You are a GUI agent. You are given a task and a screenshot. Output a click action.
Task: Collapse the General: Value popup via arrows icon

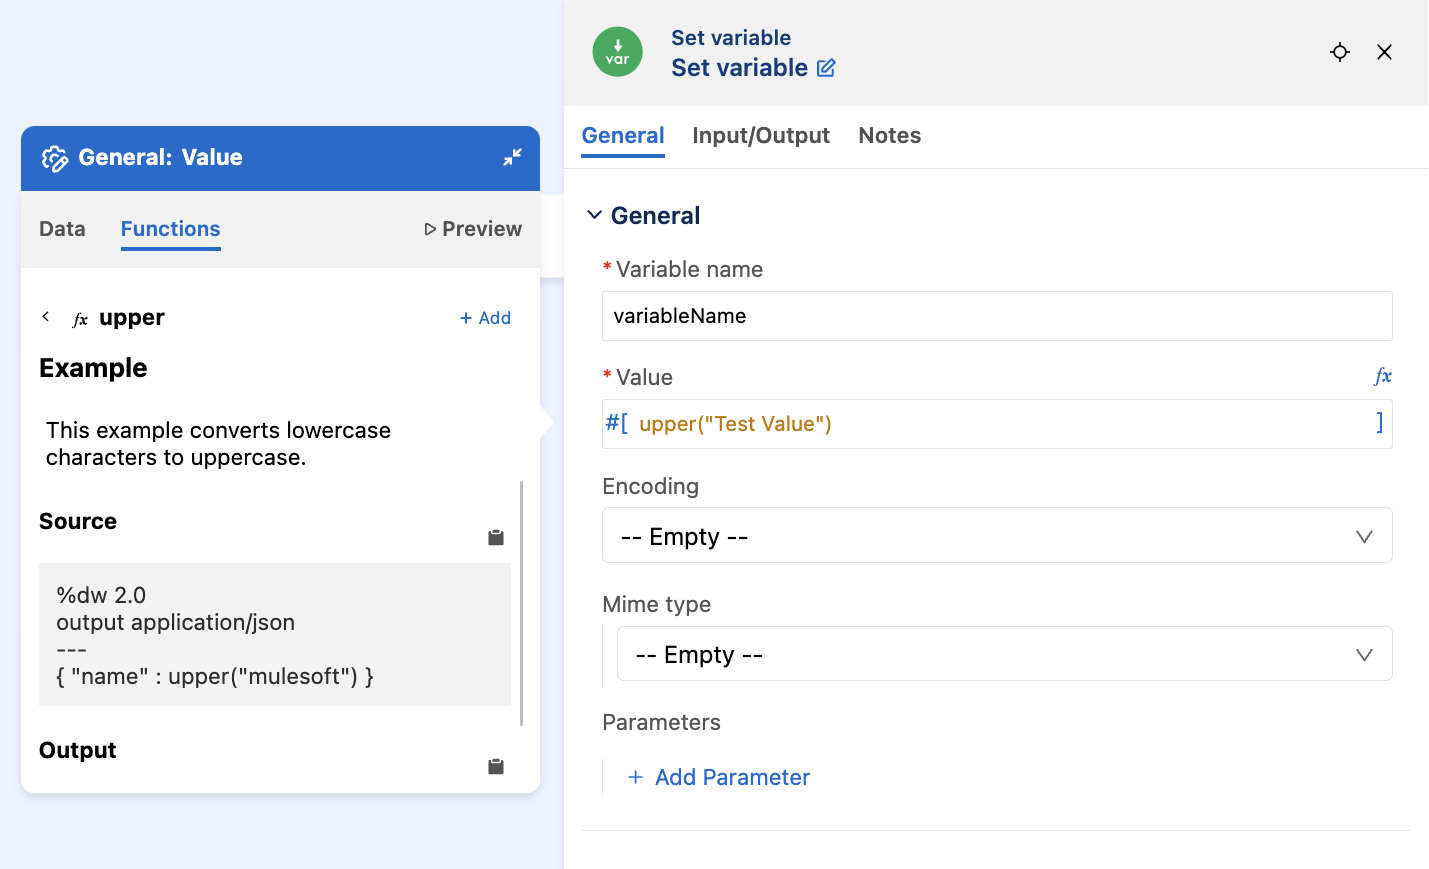point(512,157)
